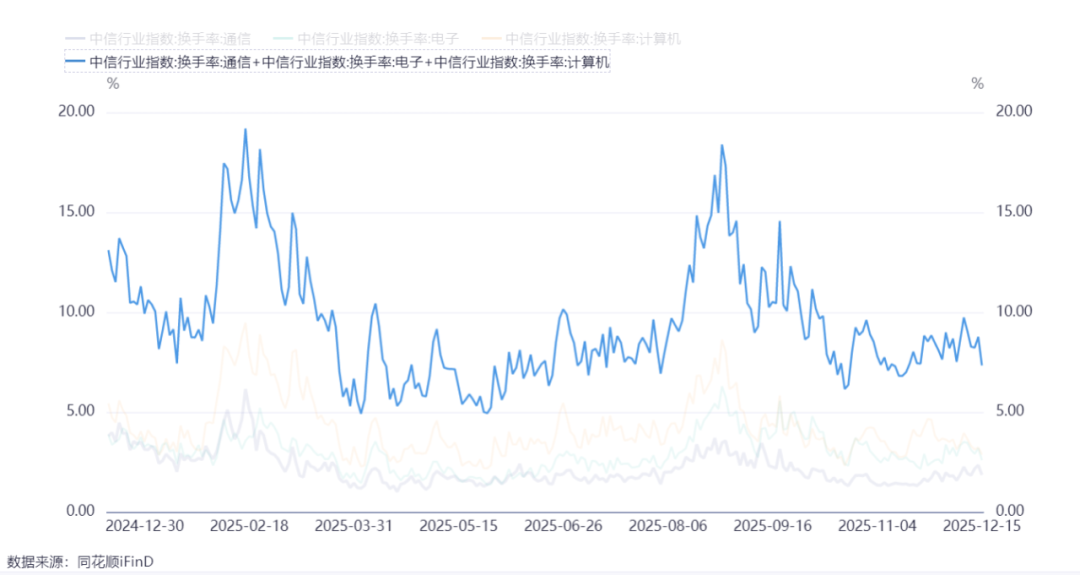This screenshot has width=1080, height=575.
Task: Click the 2025-05-15 x-axis date label
Action: pos(459,526)
